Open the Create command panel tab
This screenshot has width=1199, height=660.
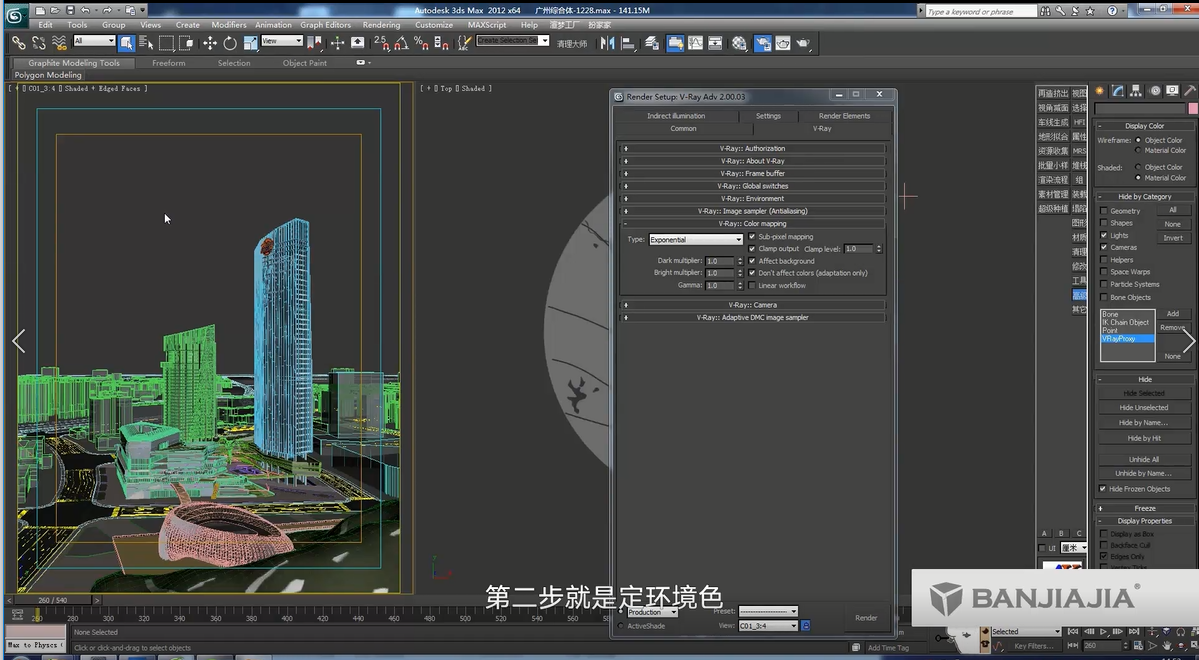[1100, 91]
